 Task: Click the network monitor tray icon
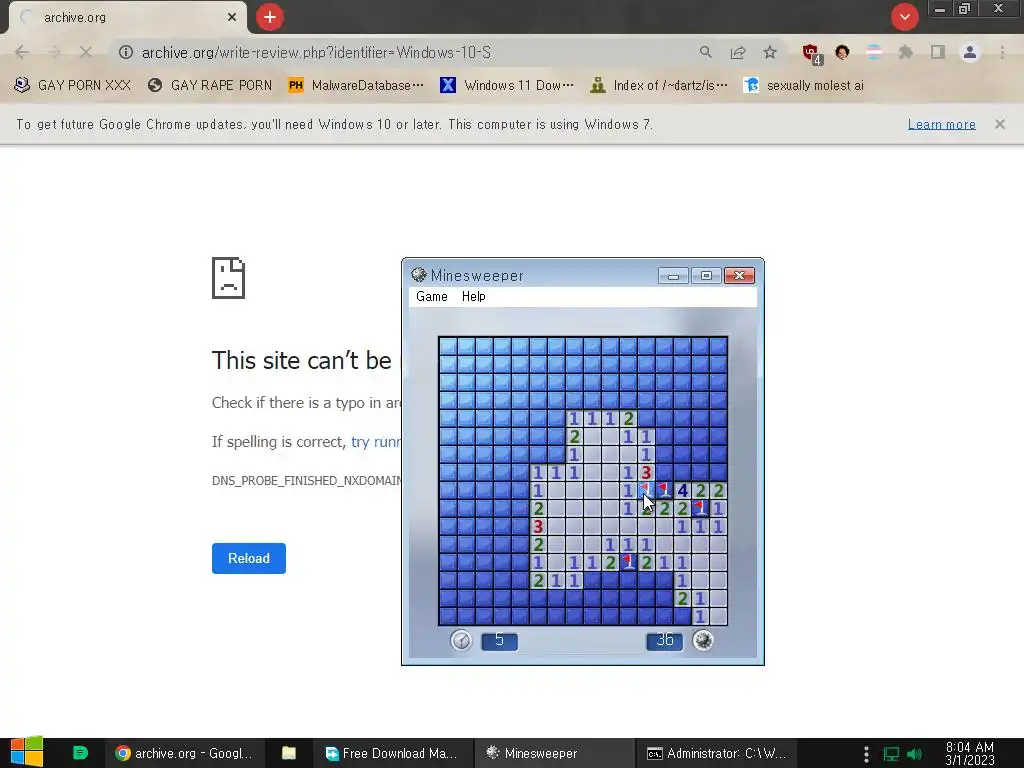[891, 754]
